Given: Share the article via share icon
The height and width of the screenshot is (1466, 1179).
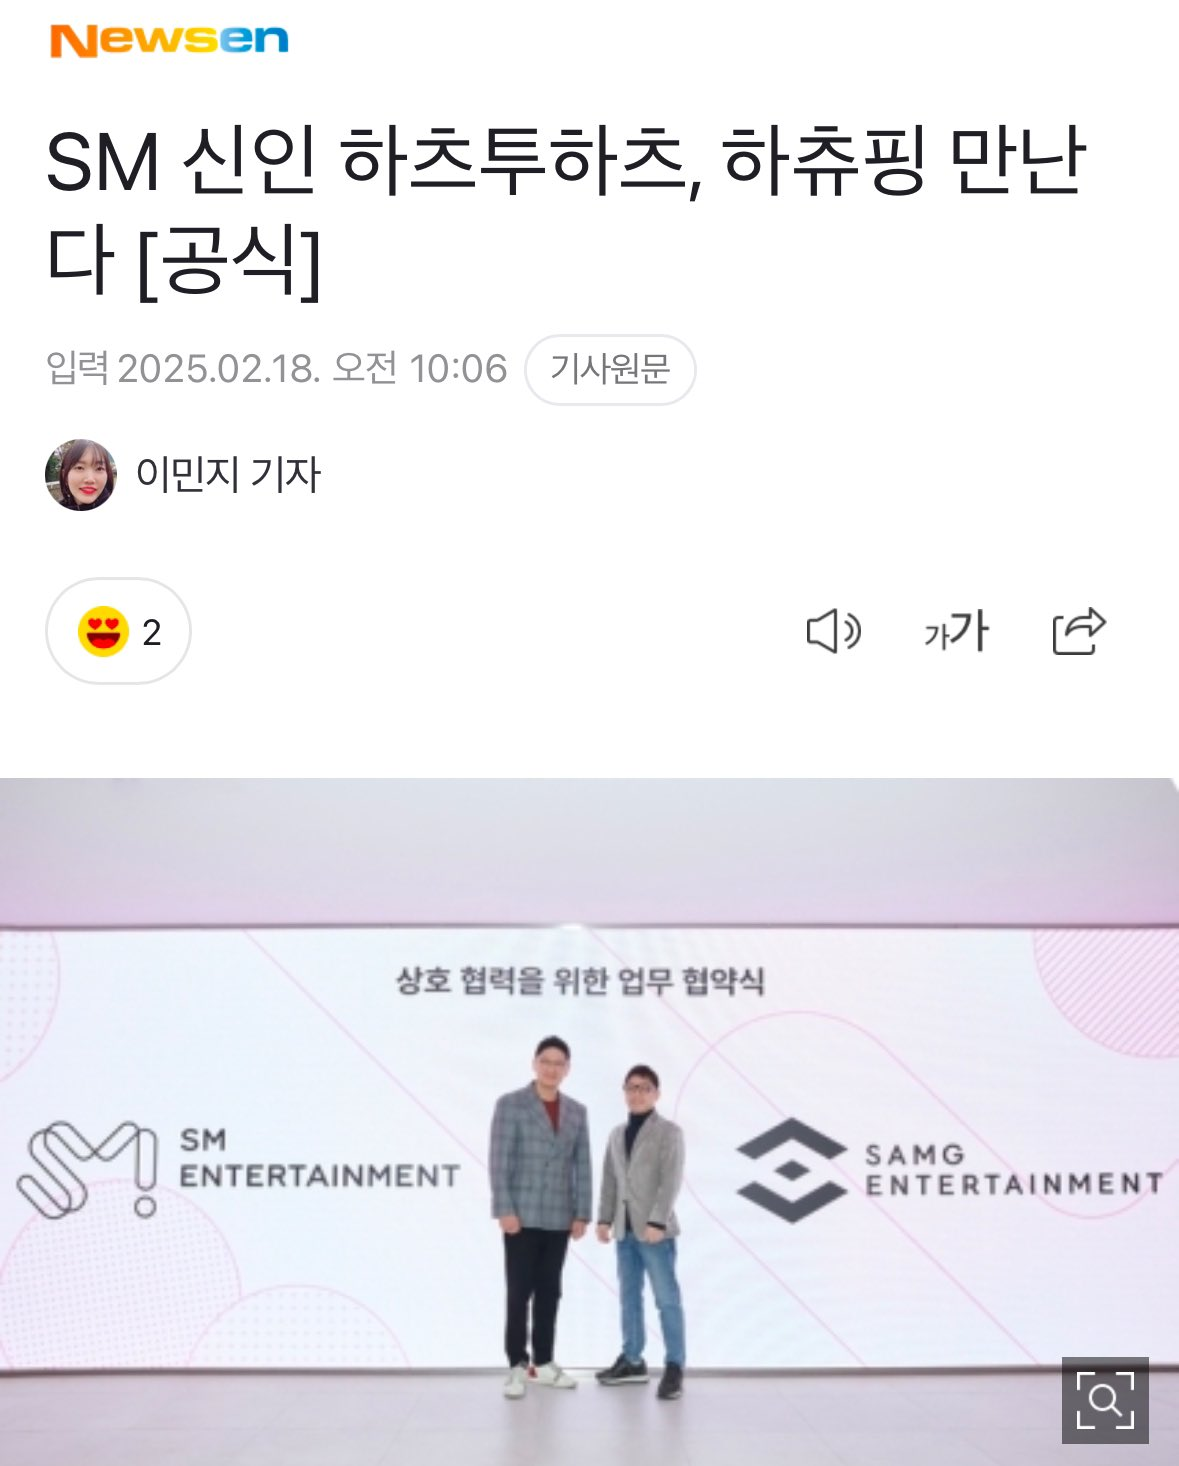Looking at the screenshot, I should tap(1079, 631).
